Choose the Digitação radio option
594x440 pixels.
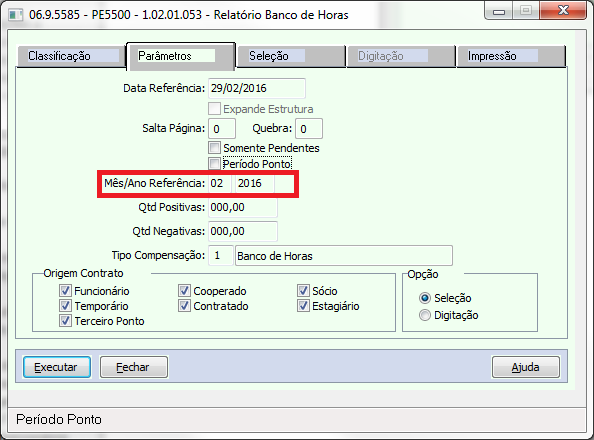tap(425, 315)
